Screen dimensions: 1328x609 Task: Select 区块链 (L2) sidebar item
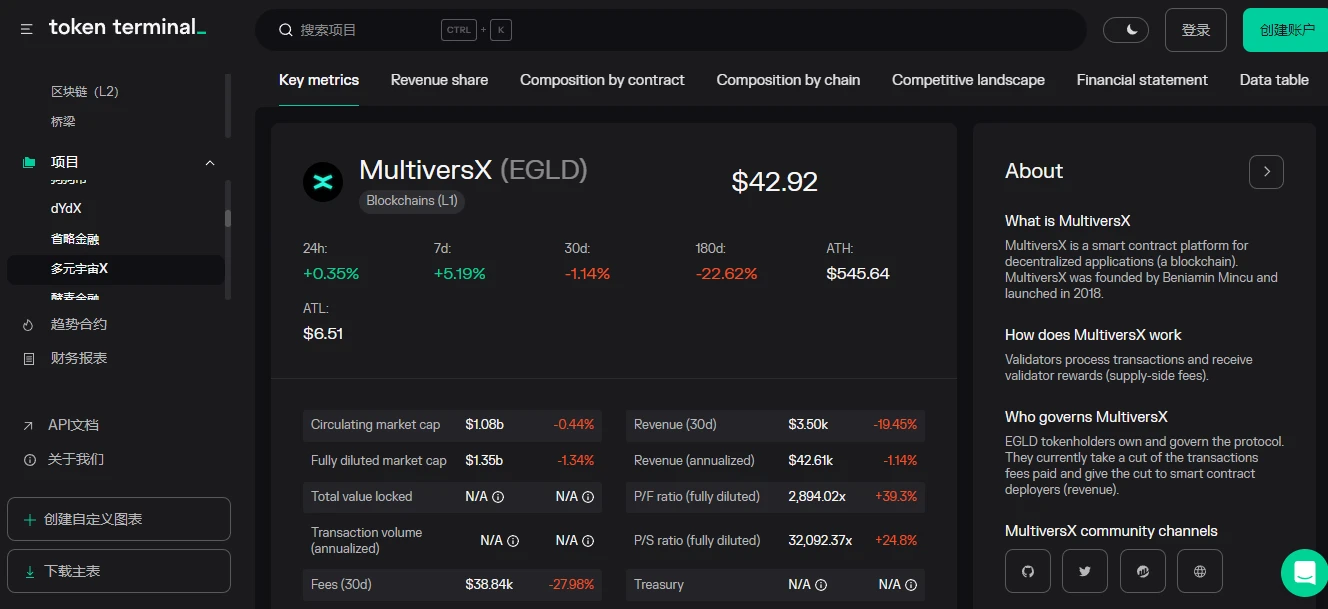click(85, 91)
